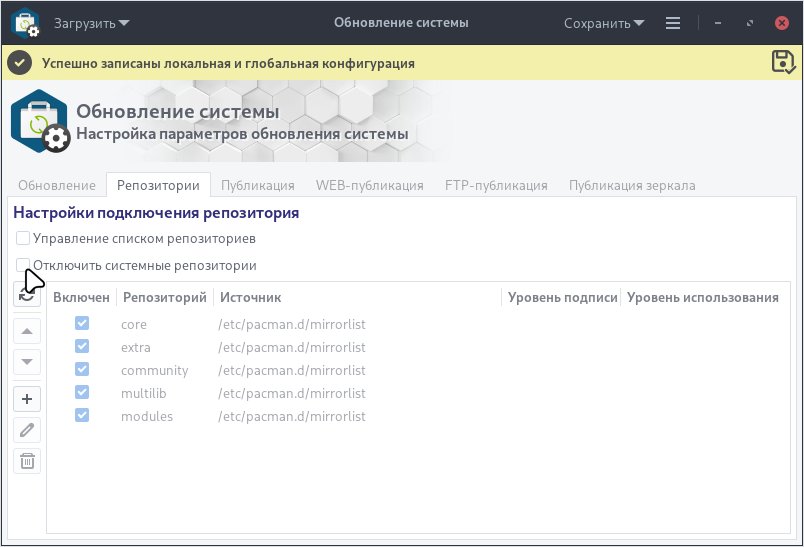Click the system update app icon in titlebar
This screenshot has width=804, height=547.
[26, 23]
